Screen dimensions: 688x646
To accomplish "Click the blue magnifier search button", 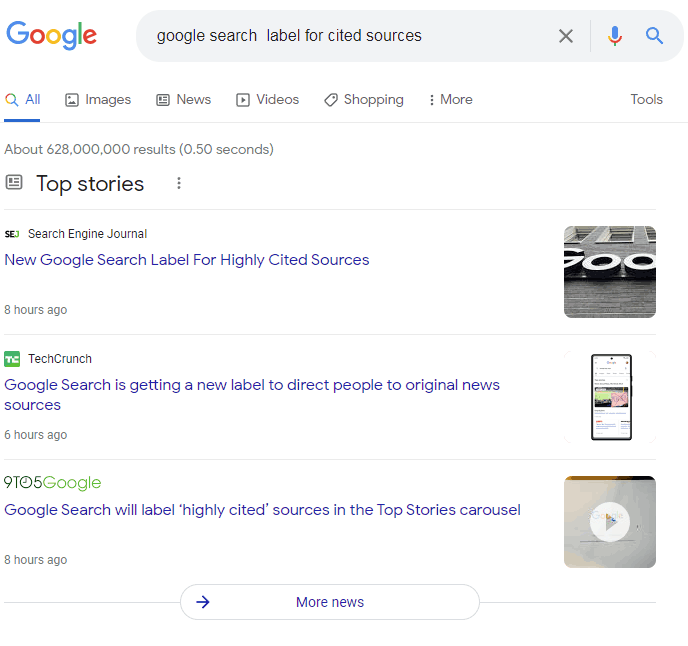I will (655, 36).
